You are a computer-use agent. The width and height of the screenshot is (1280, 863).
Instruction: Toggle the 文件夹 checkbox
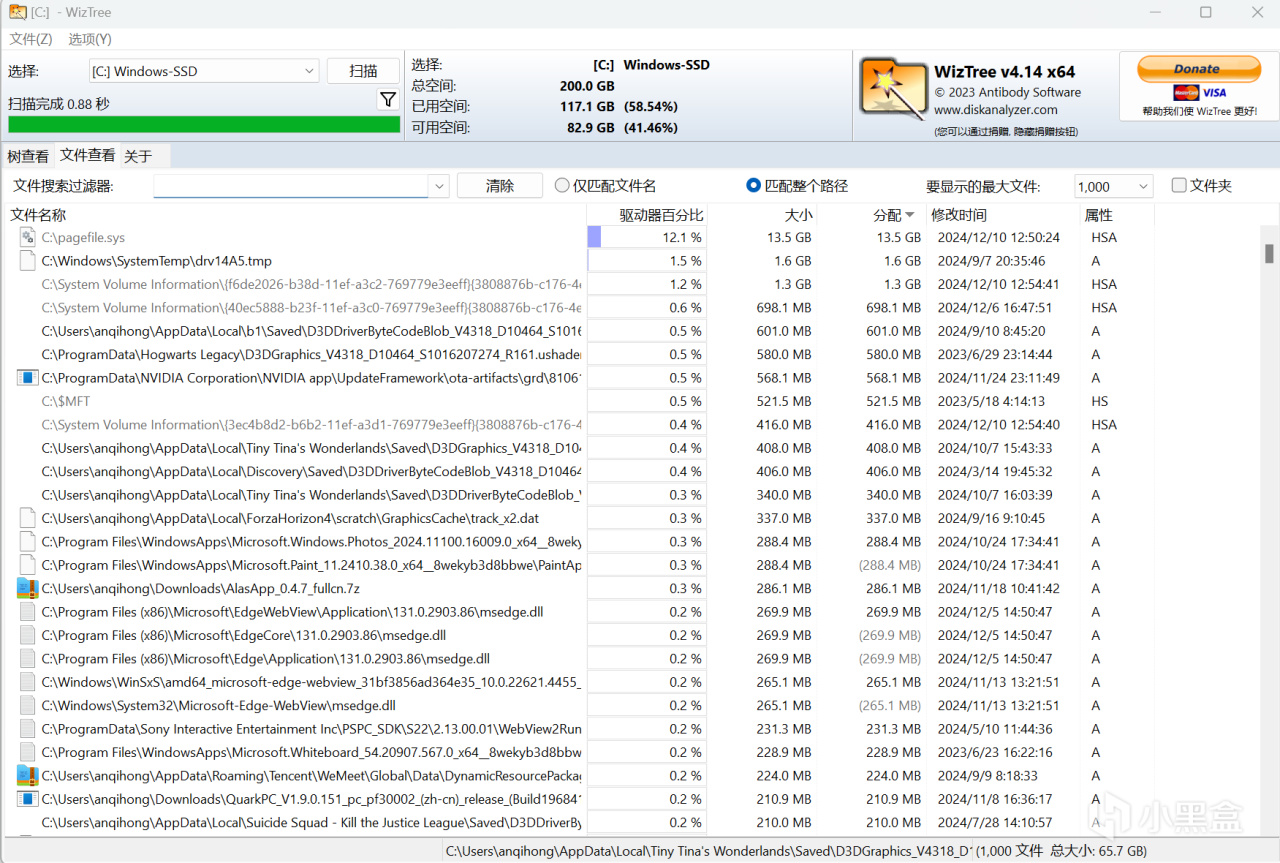point(1179,185)
